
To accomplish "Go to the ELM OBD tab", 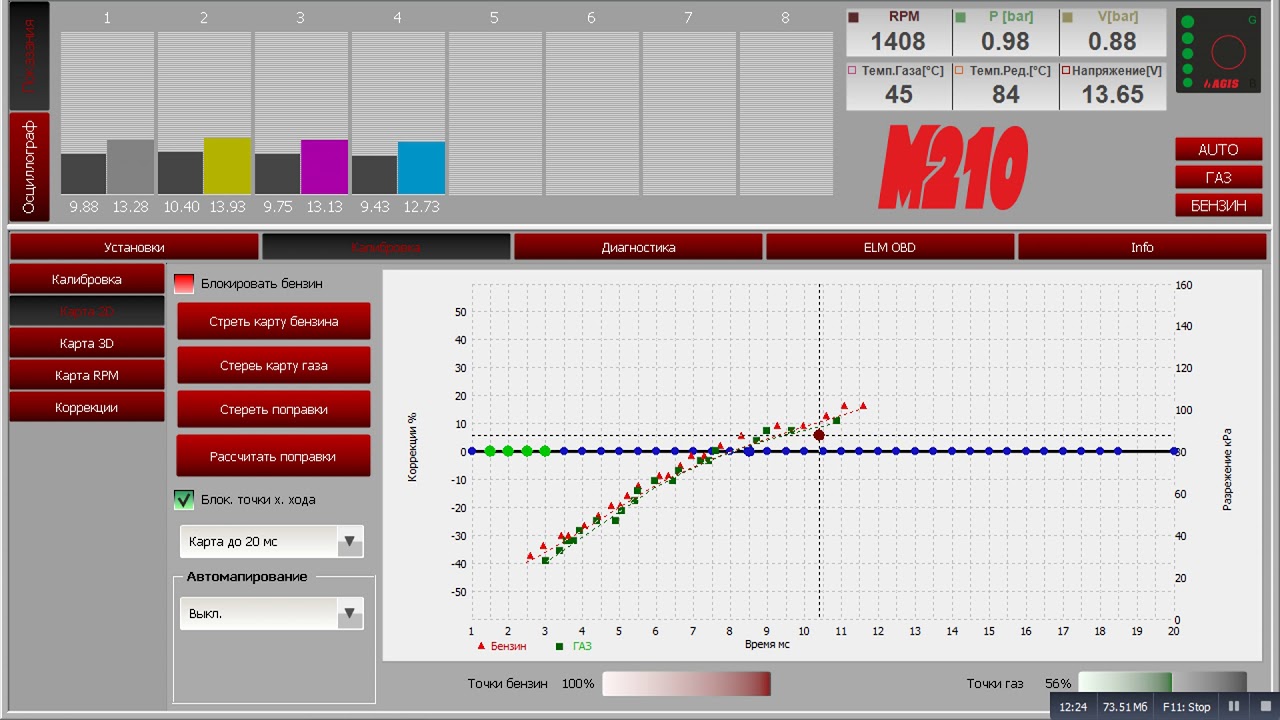I will tap(890, 247).
